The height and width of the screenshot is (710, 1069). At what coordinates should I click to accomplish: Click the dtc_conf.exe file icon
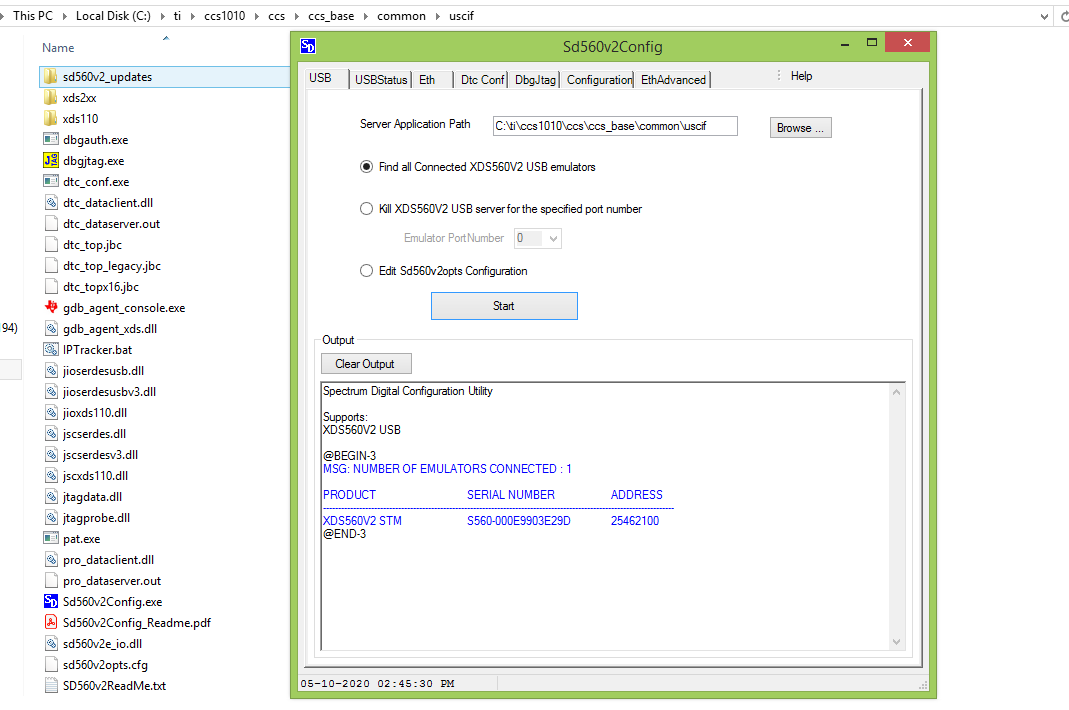point(50,181)
